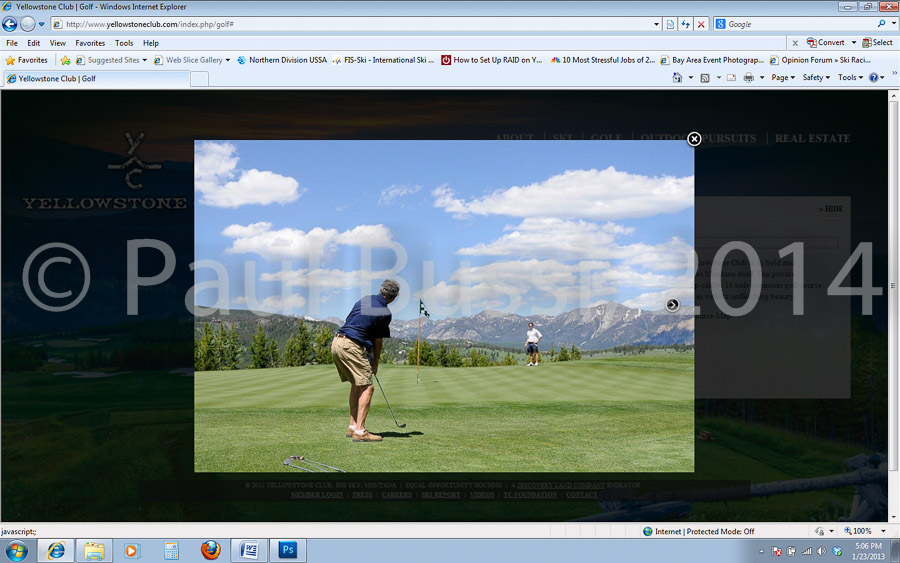
Task: Click the Read Mail envelope icon
Action: (731, 77)
